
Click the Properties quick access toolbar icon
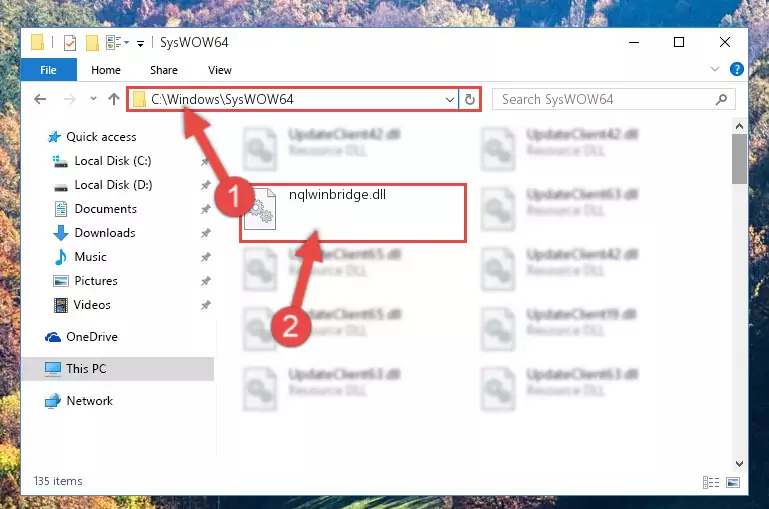(70, 43)
